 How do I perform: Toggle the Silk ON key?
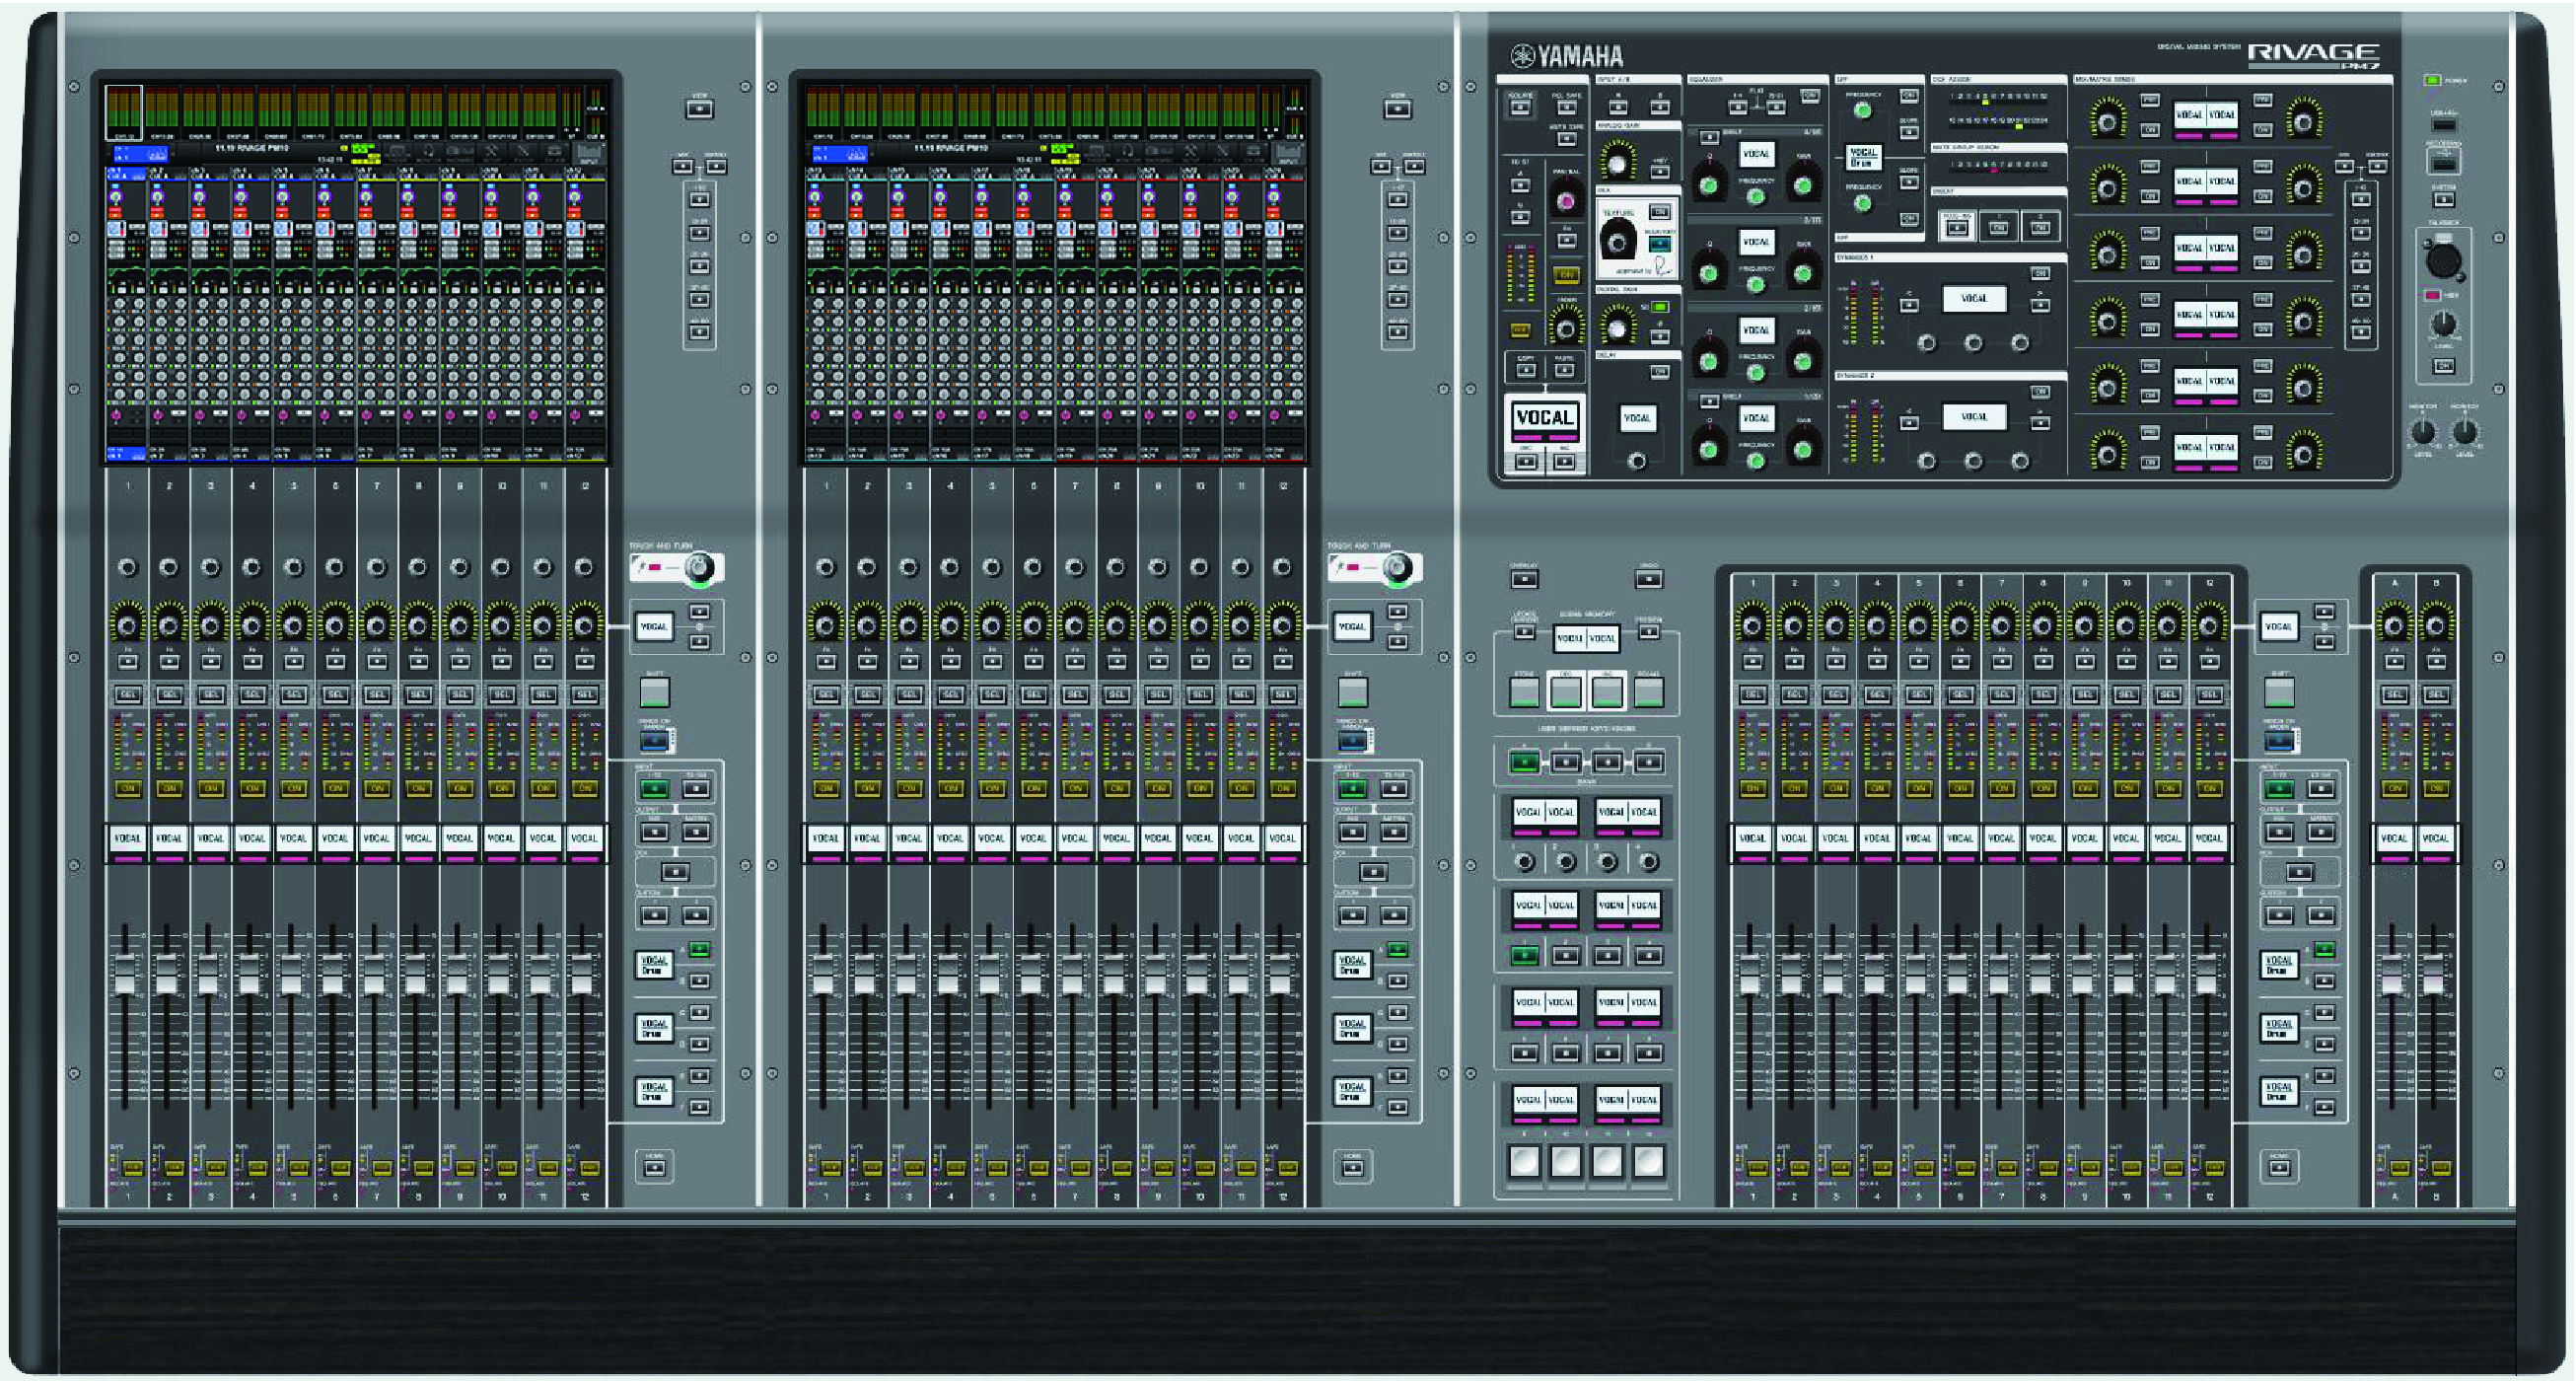1660,212
